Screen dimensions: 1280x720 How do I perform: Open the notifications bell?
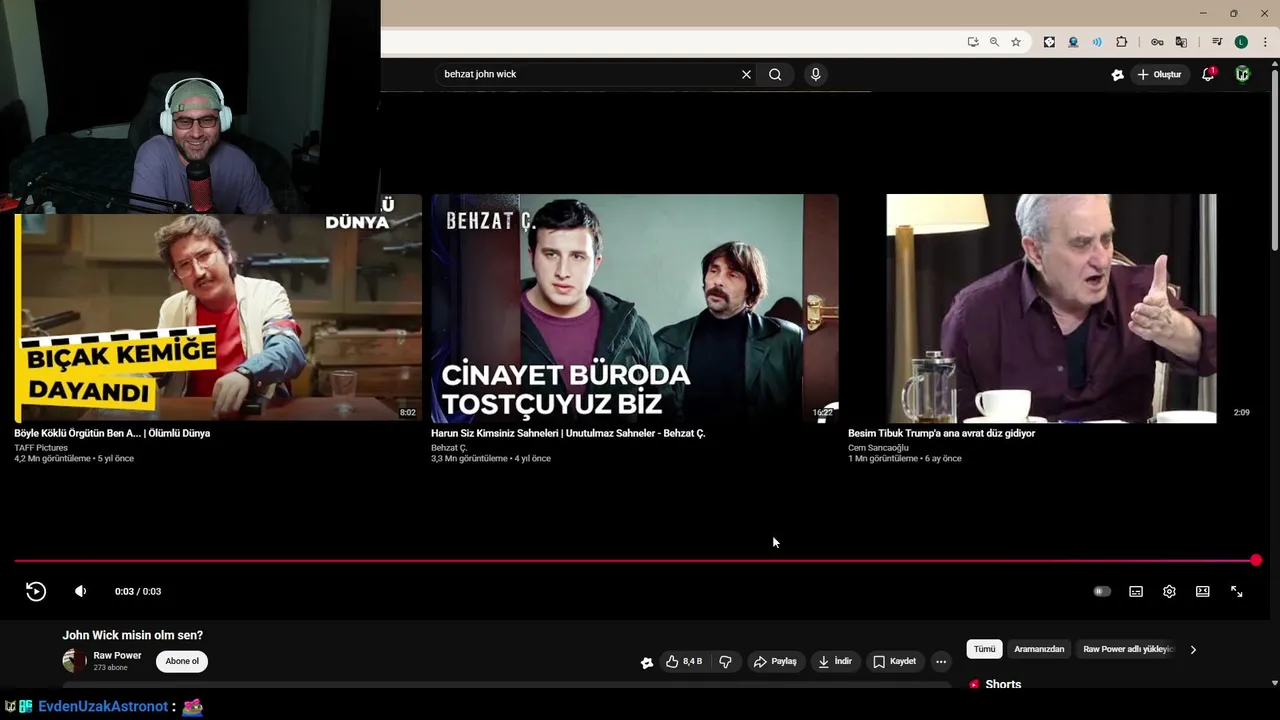tap(1208, 74)
